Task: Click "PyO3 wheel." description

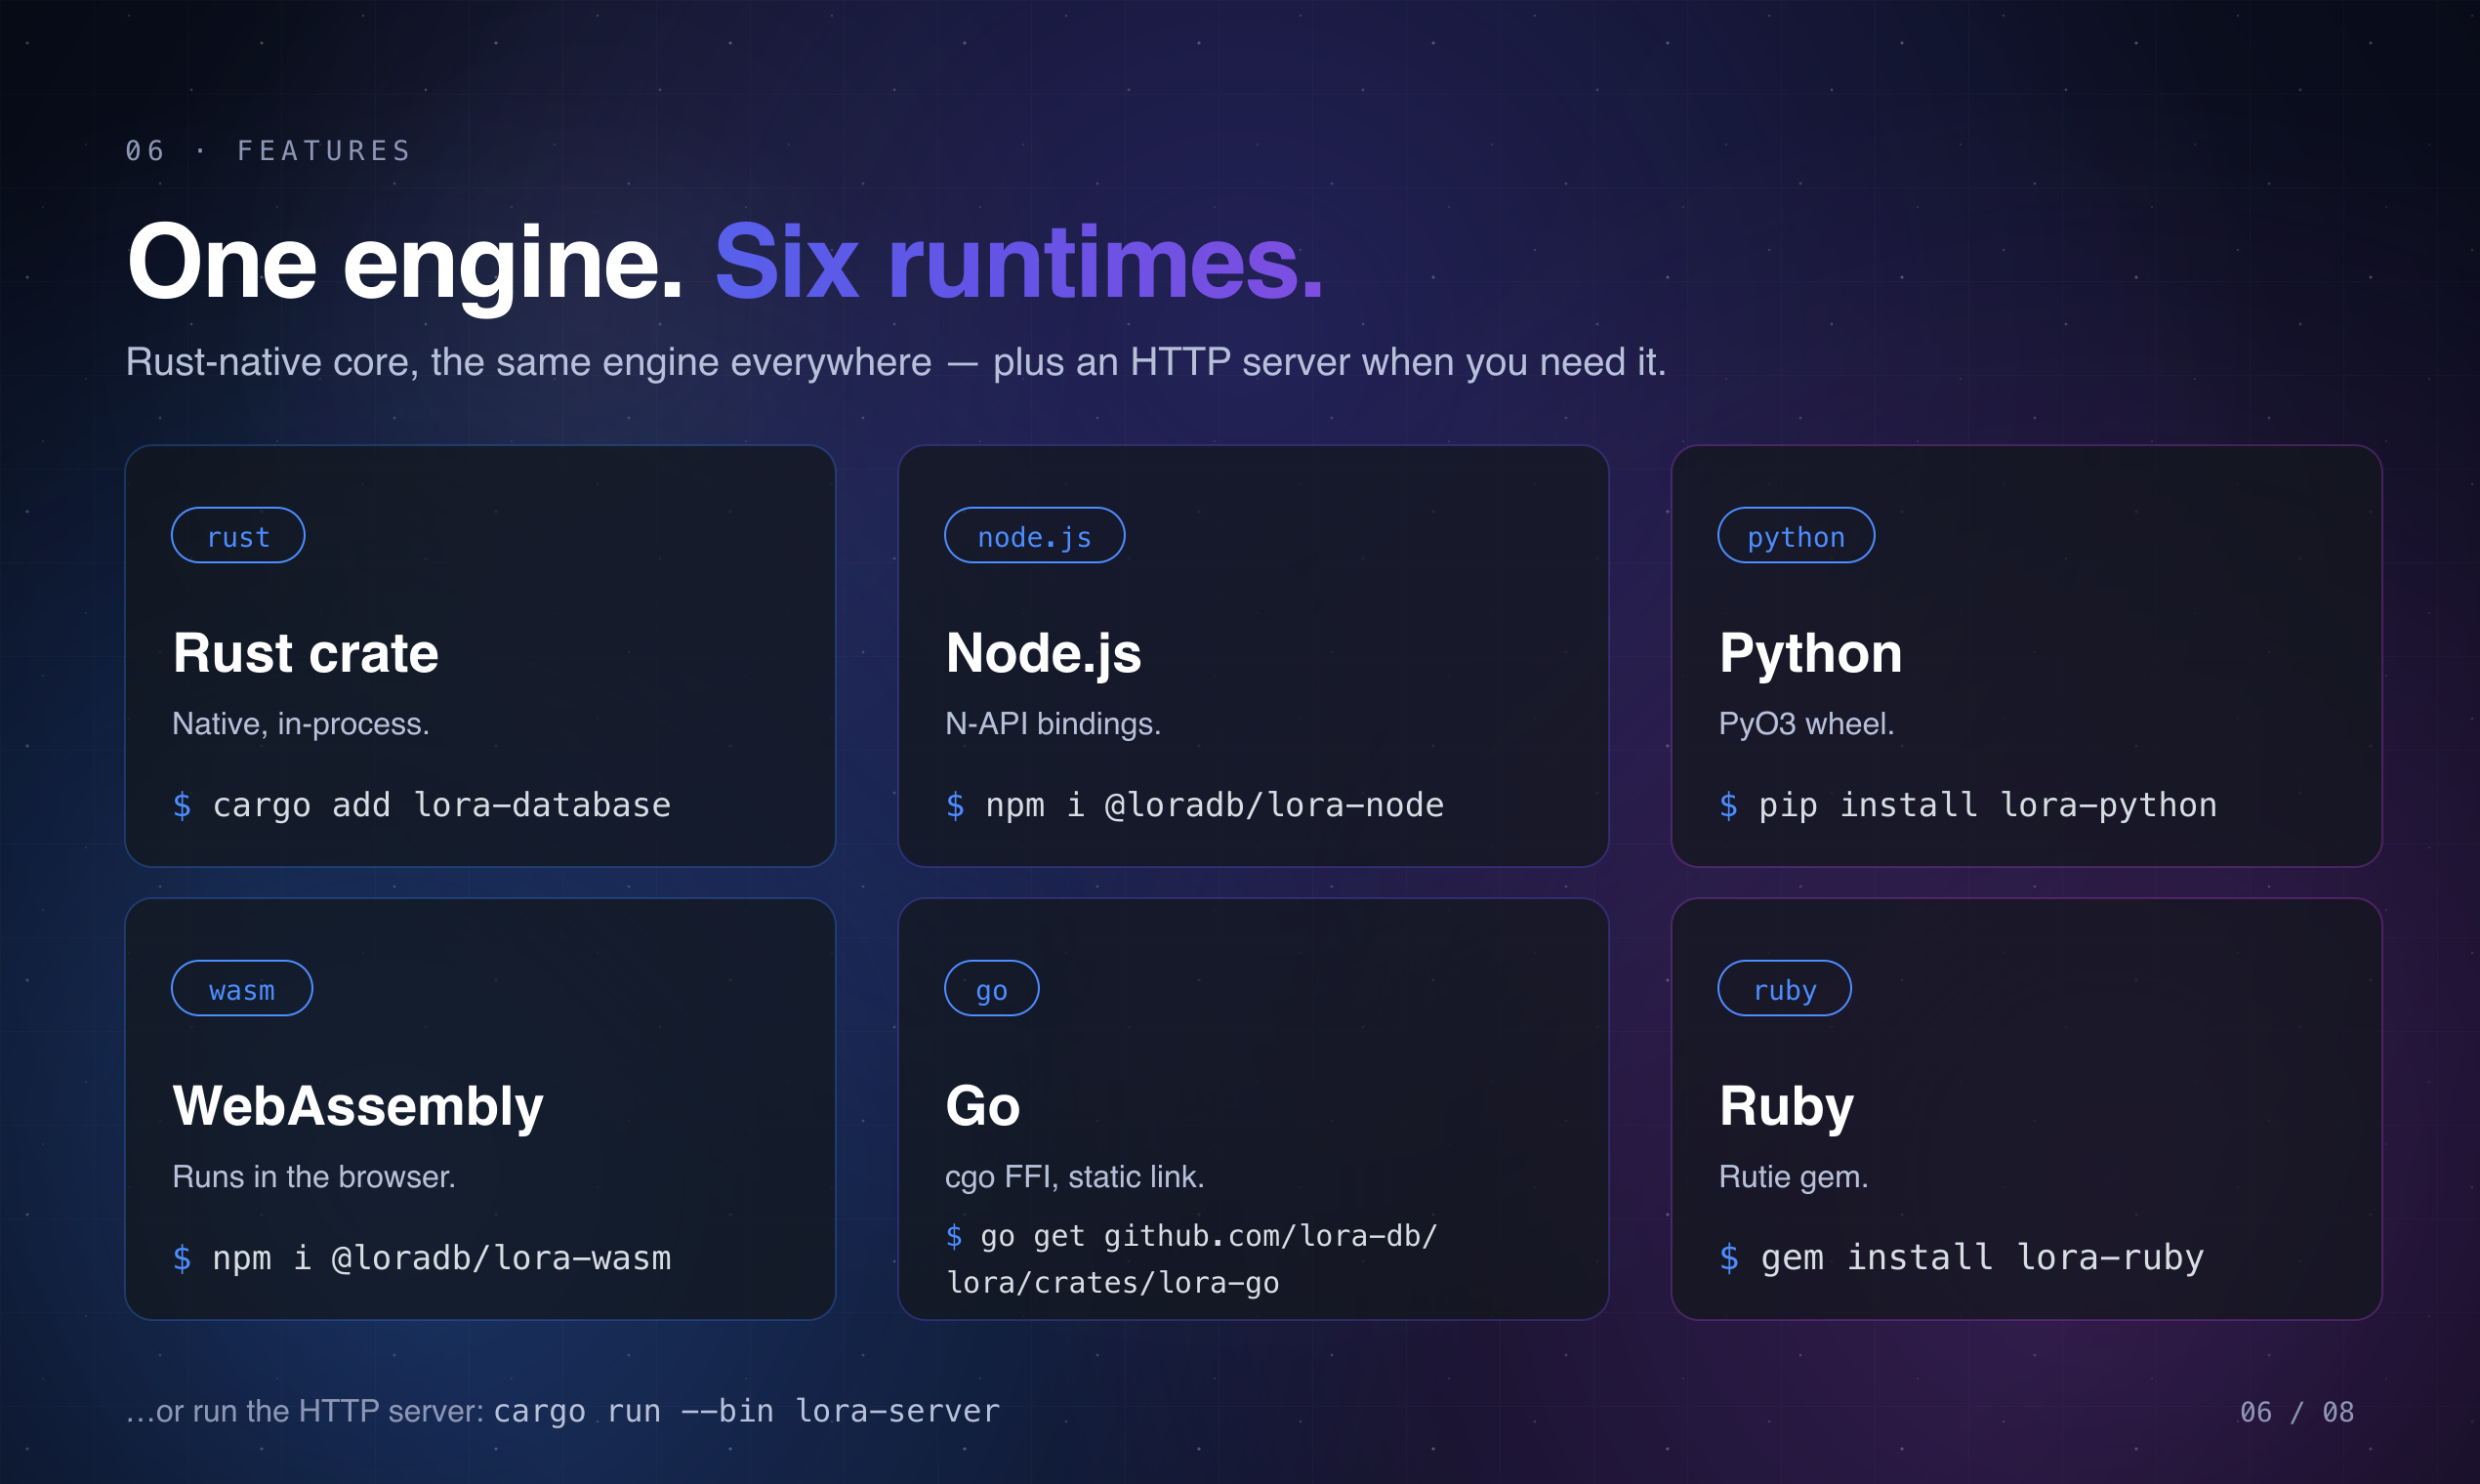Action: pyautogui.click(x=1806, y=724)
